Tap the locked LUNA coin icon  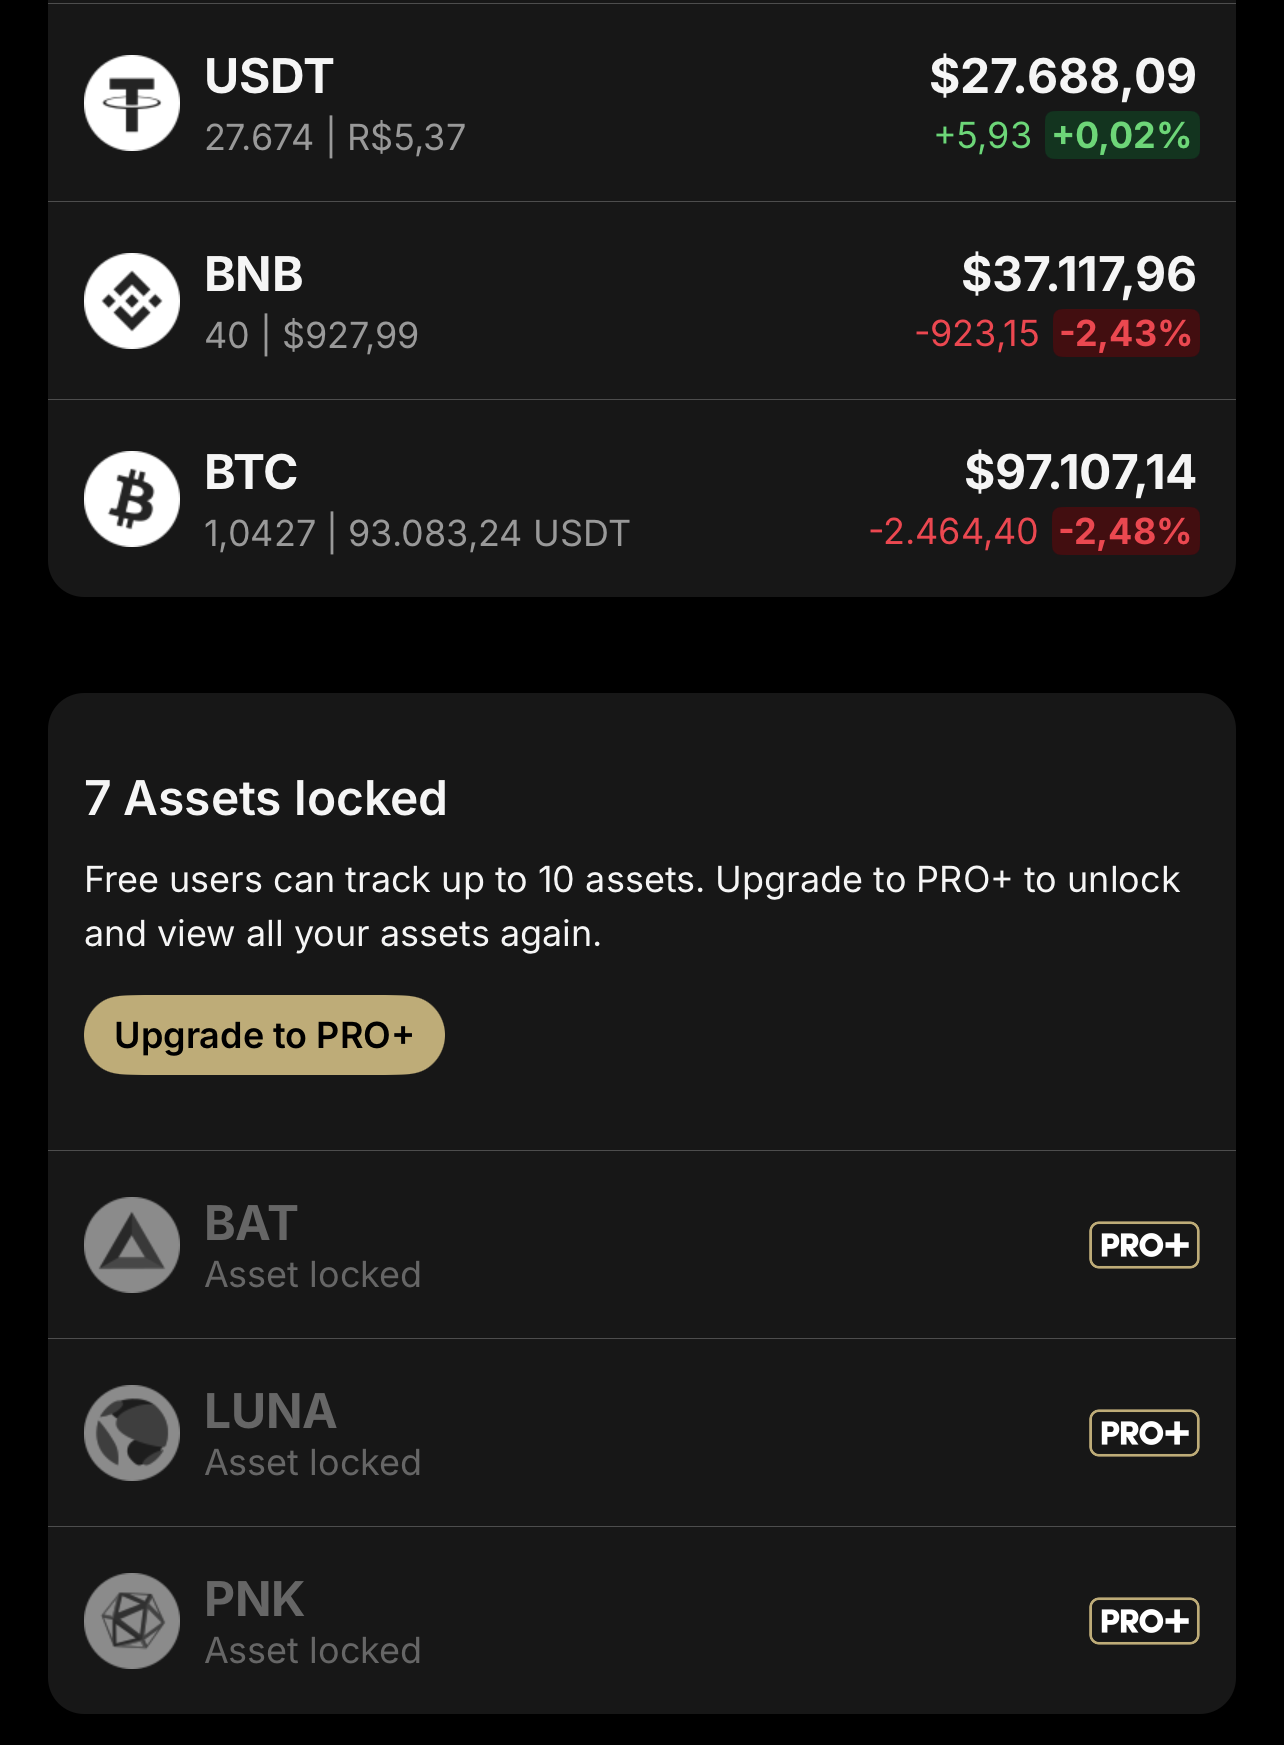(132, 1433)
